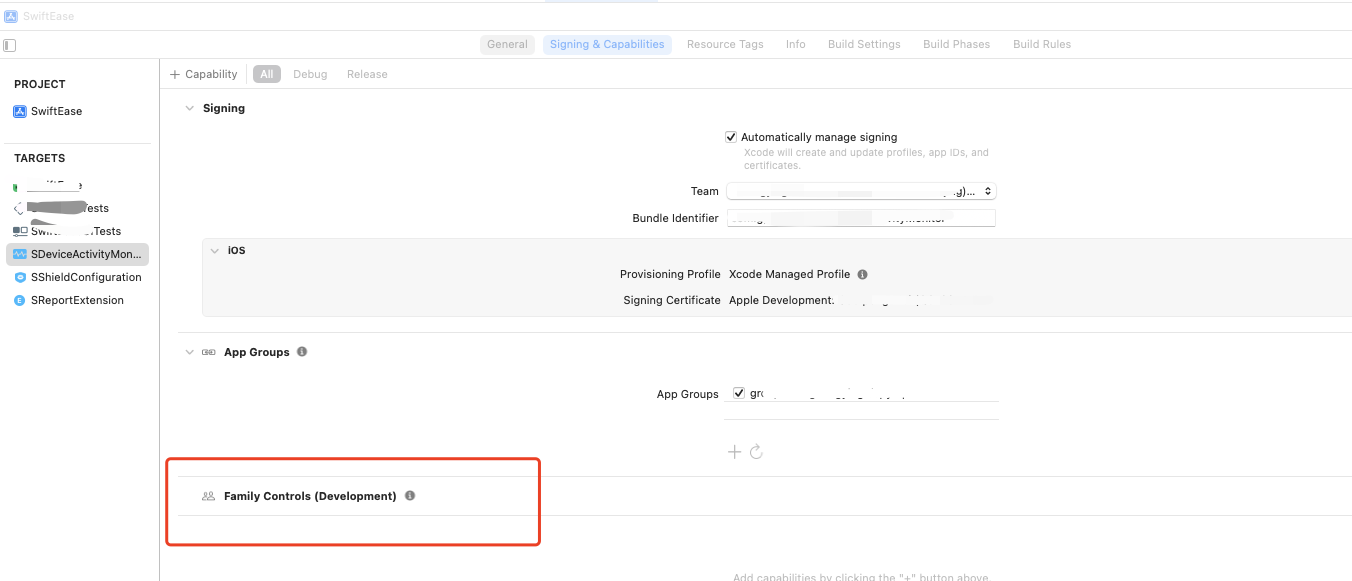The height and width of the screenshot is (581, 1352).
Task: Click the Xcode Managed Profile text
Action: point(789,274)
